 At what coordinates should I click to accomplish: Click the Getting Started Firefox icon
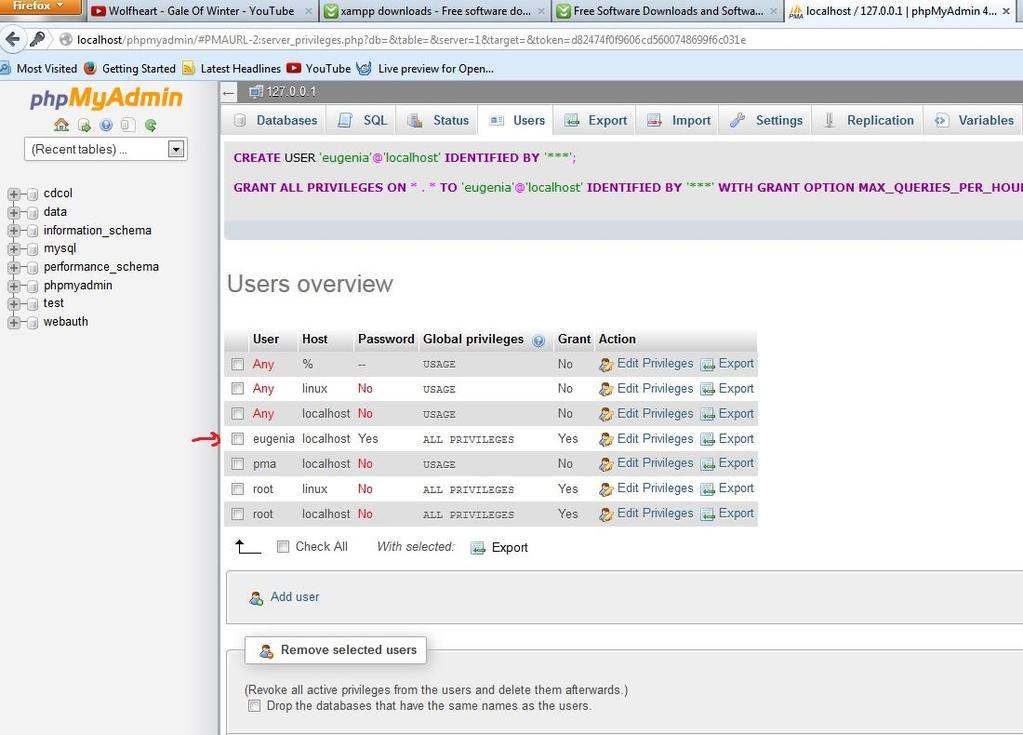click(x=90, y=68)
